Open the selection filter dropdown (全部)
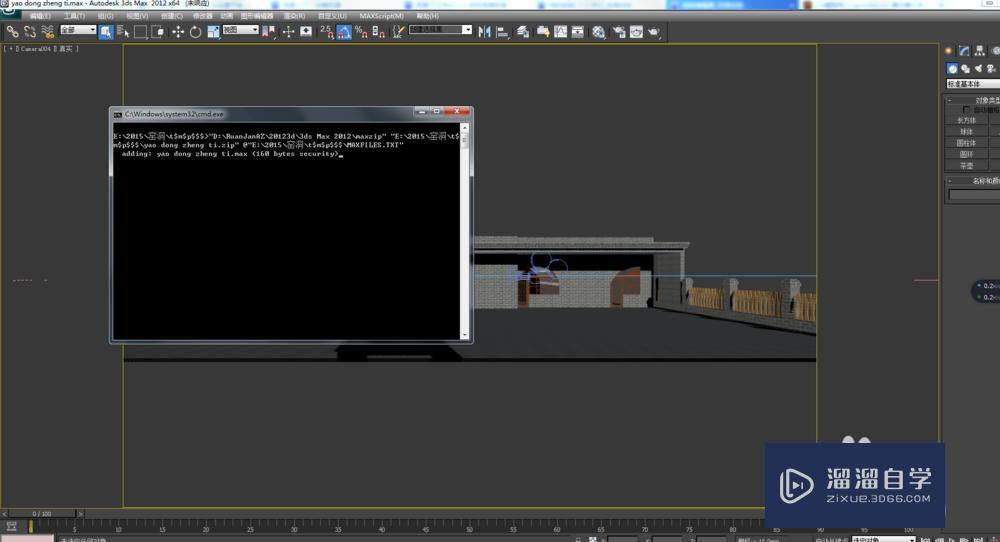The height and width of the screenshot is (542, 1000). point(77,30)
